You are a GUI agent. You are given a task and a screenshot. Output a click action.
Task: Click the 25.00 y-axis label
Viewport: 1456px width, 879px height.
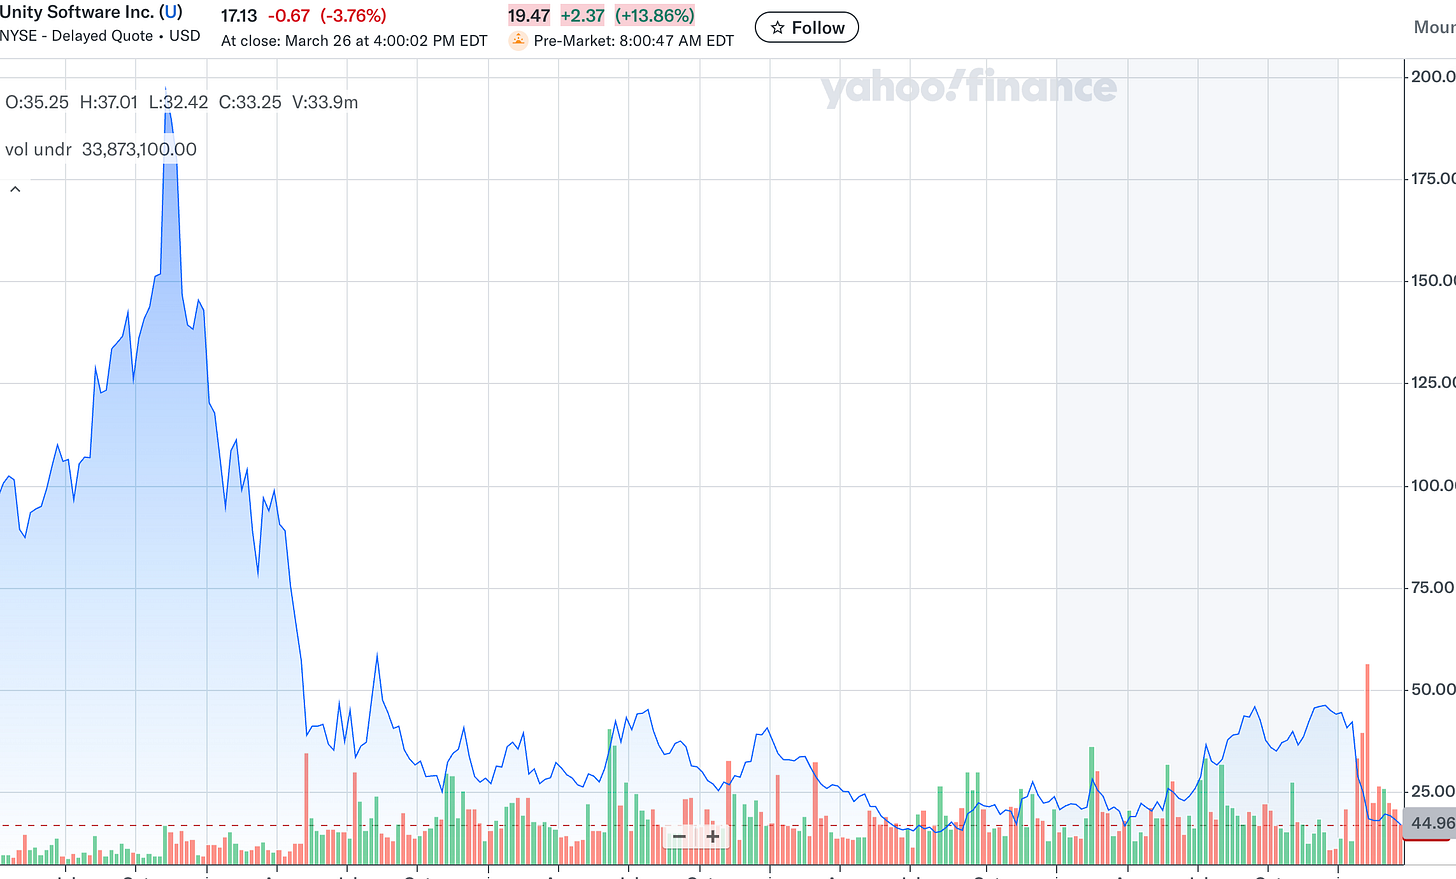click(x=1433, y=791)
